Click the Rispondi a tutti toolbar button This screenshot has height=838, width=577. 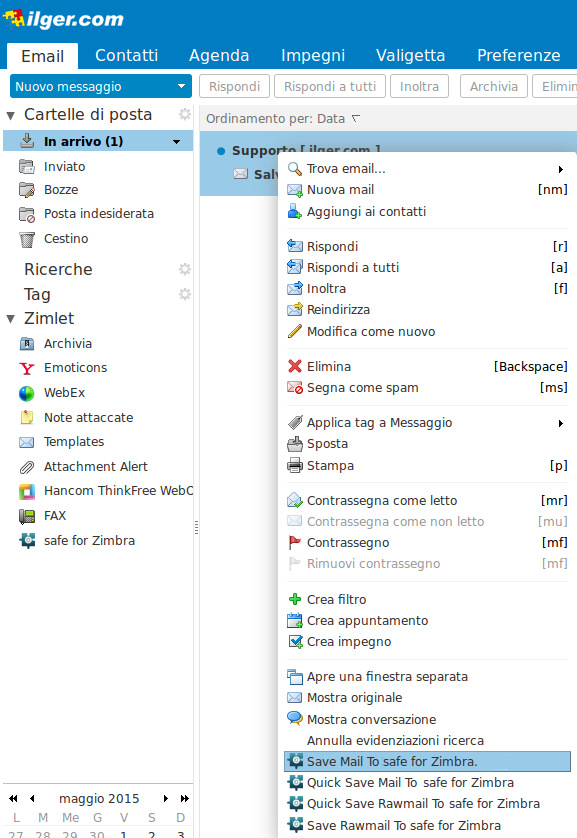pos(330,86)
